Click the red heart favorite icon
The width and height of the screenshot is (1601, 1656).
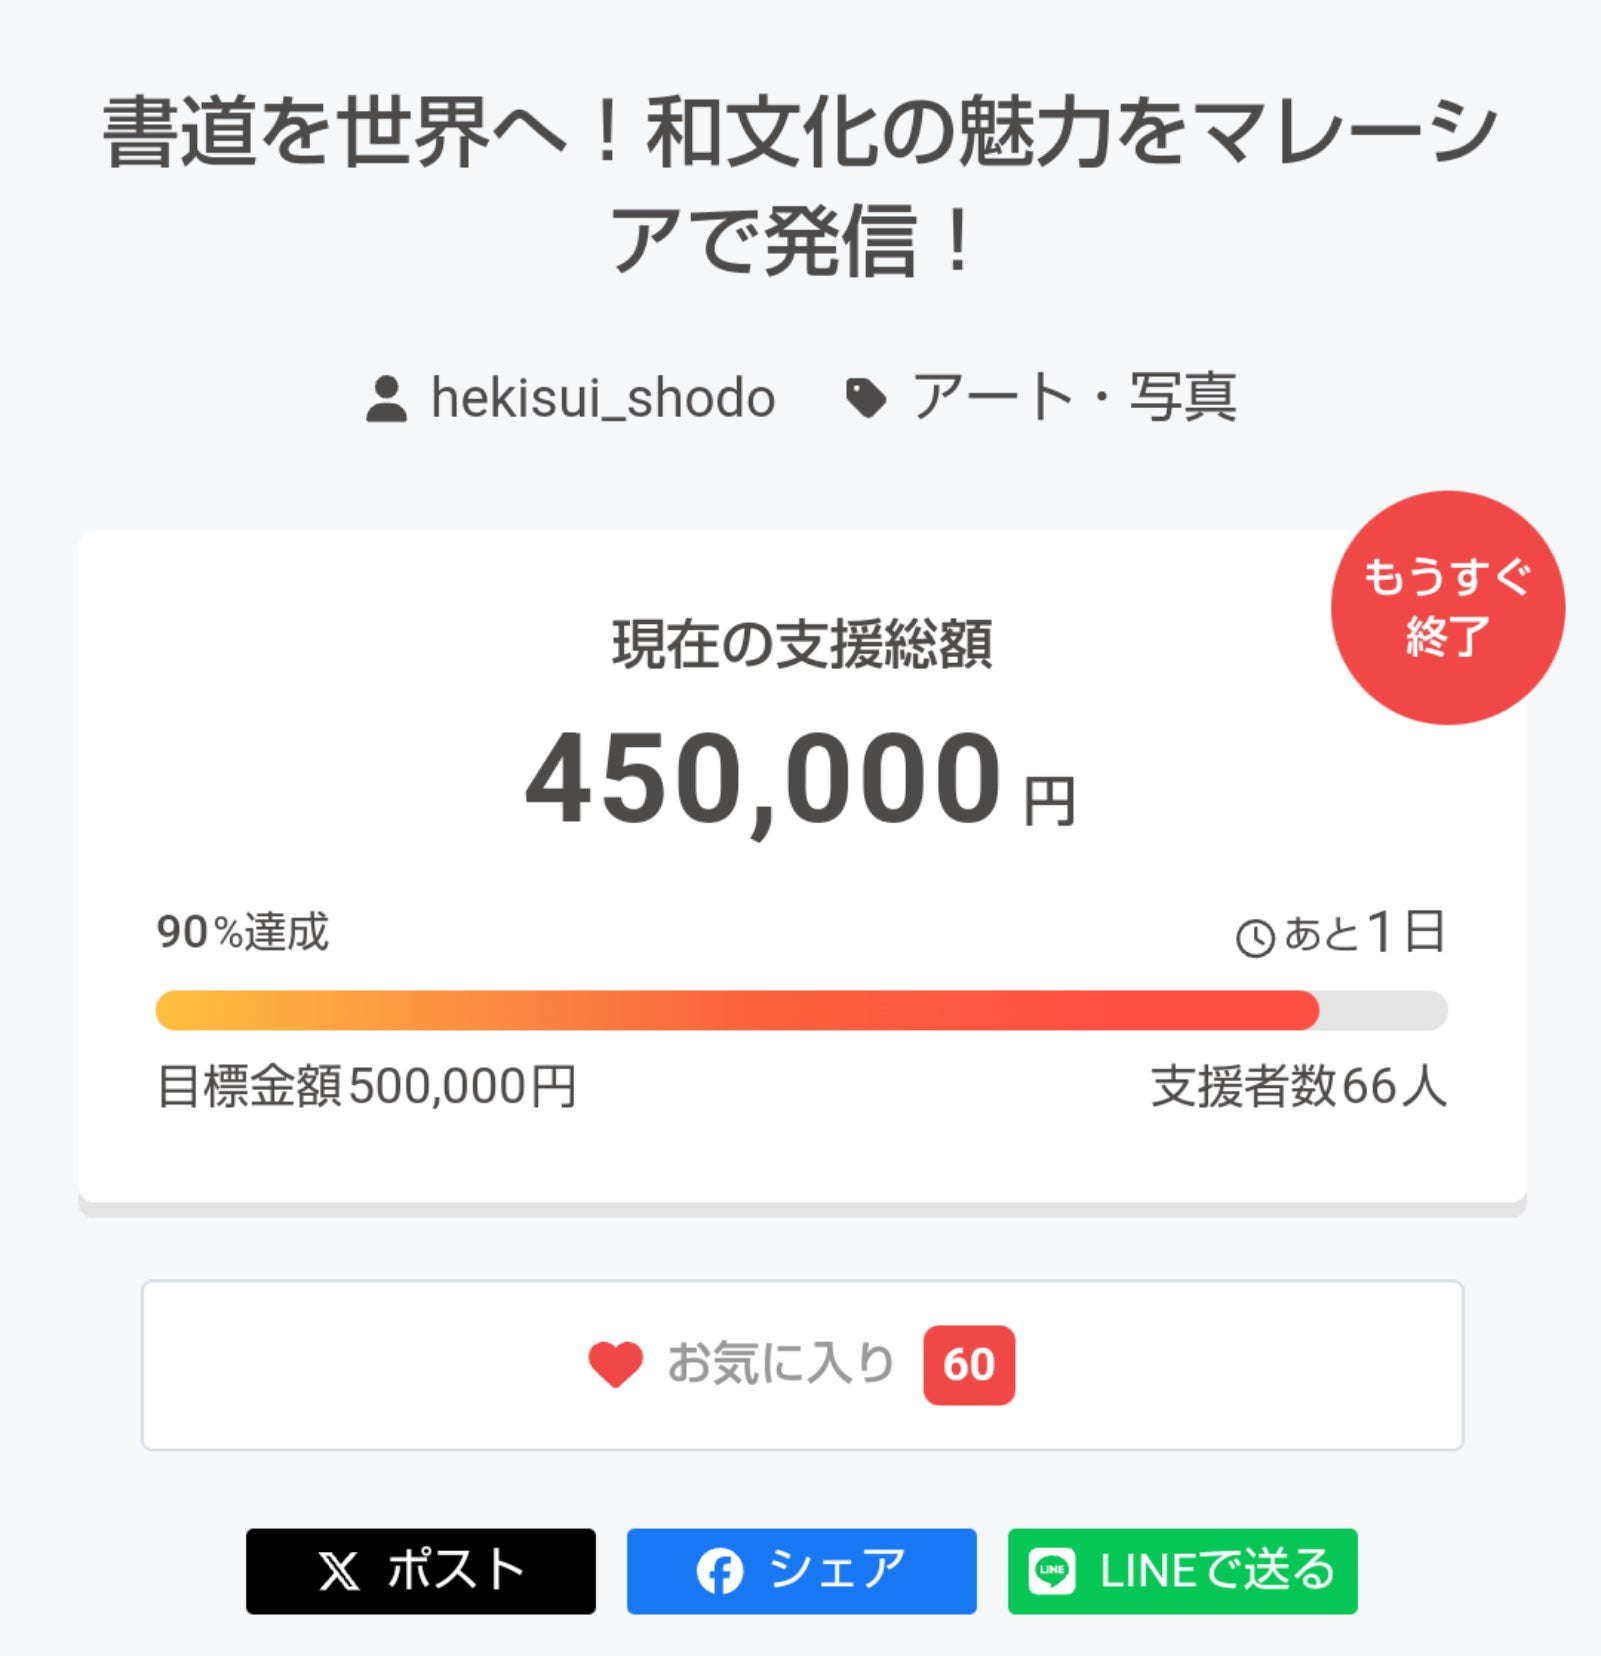(615, 1365)
